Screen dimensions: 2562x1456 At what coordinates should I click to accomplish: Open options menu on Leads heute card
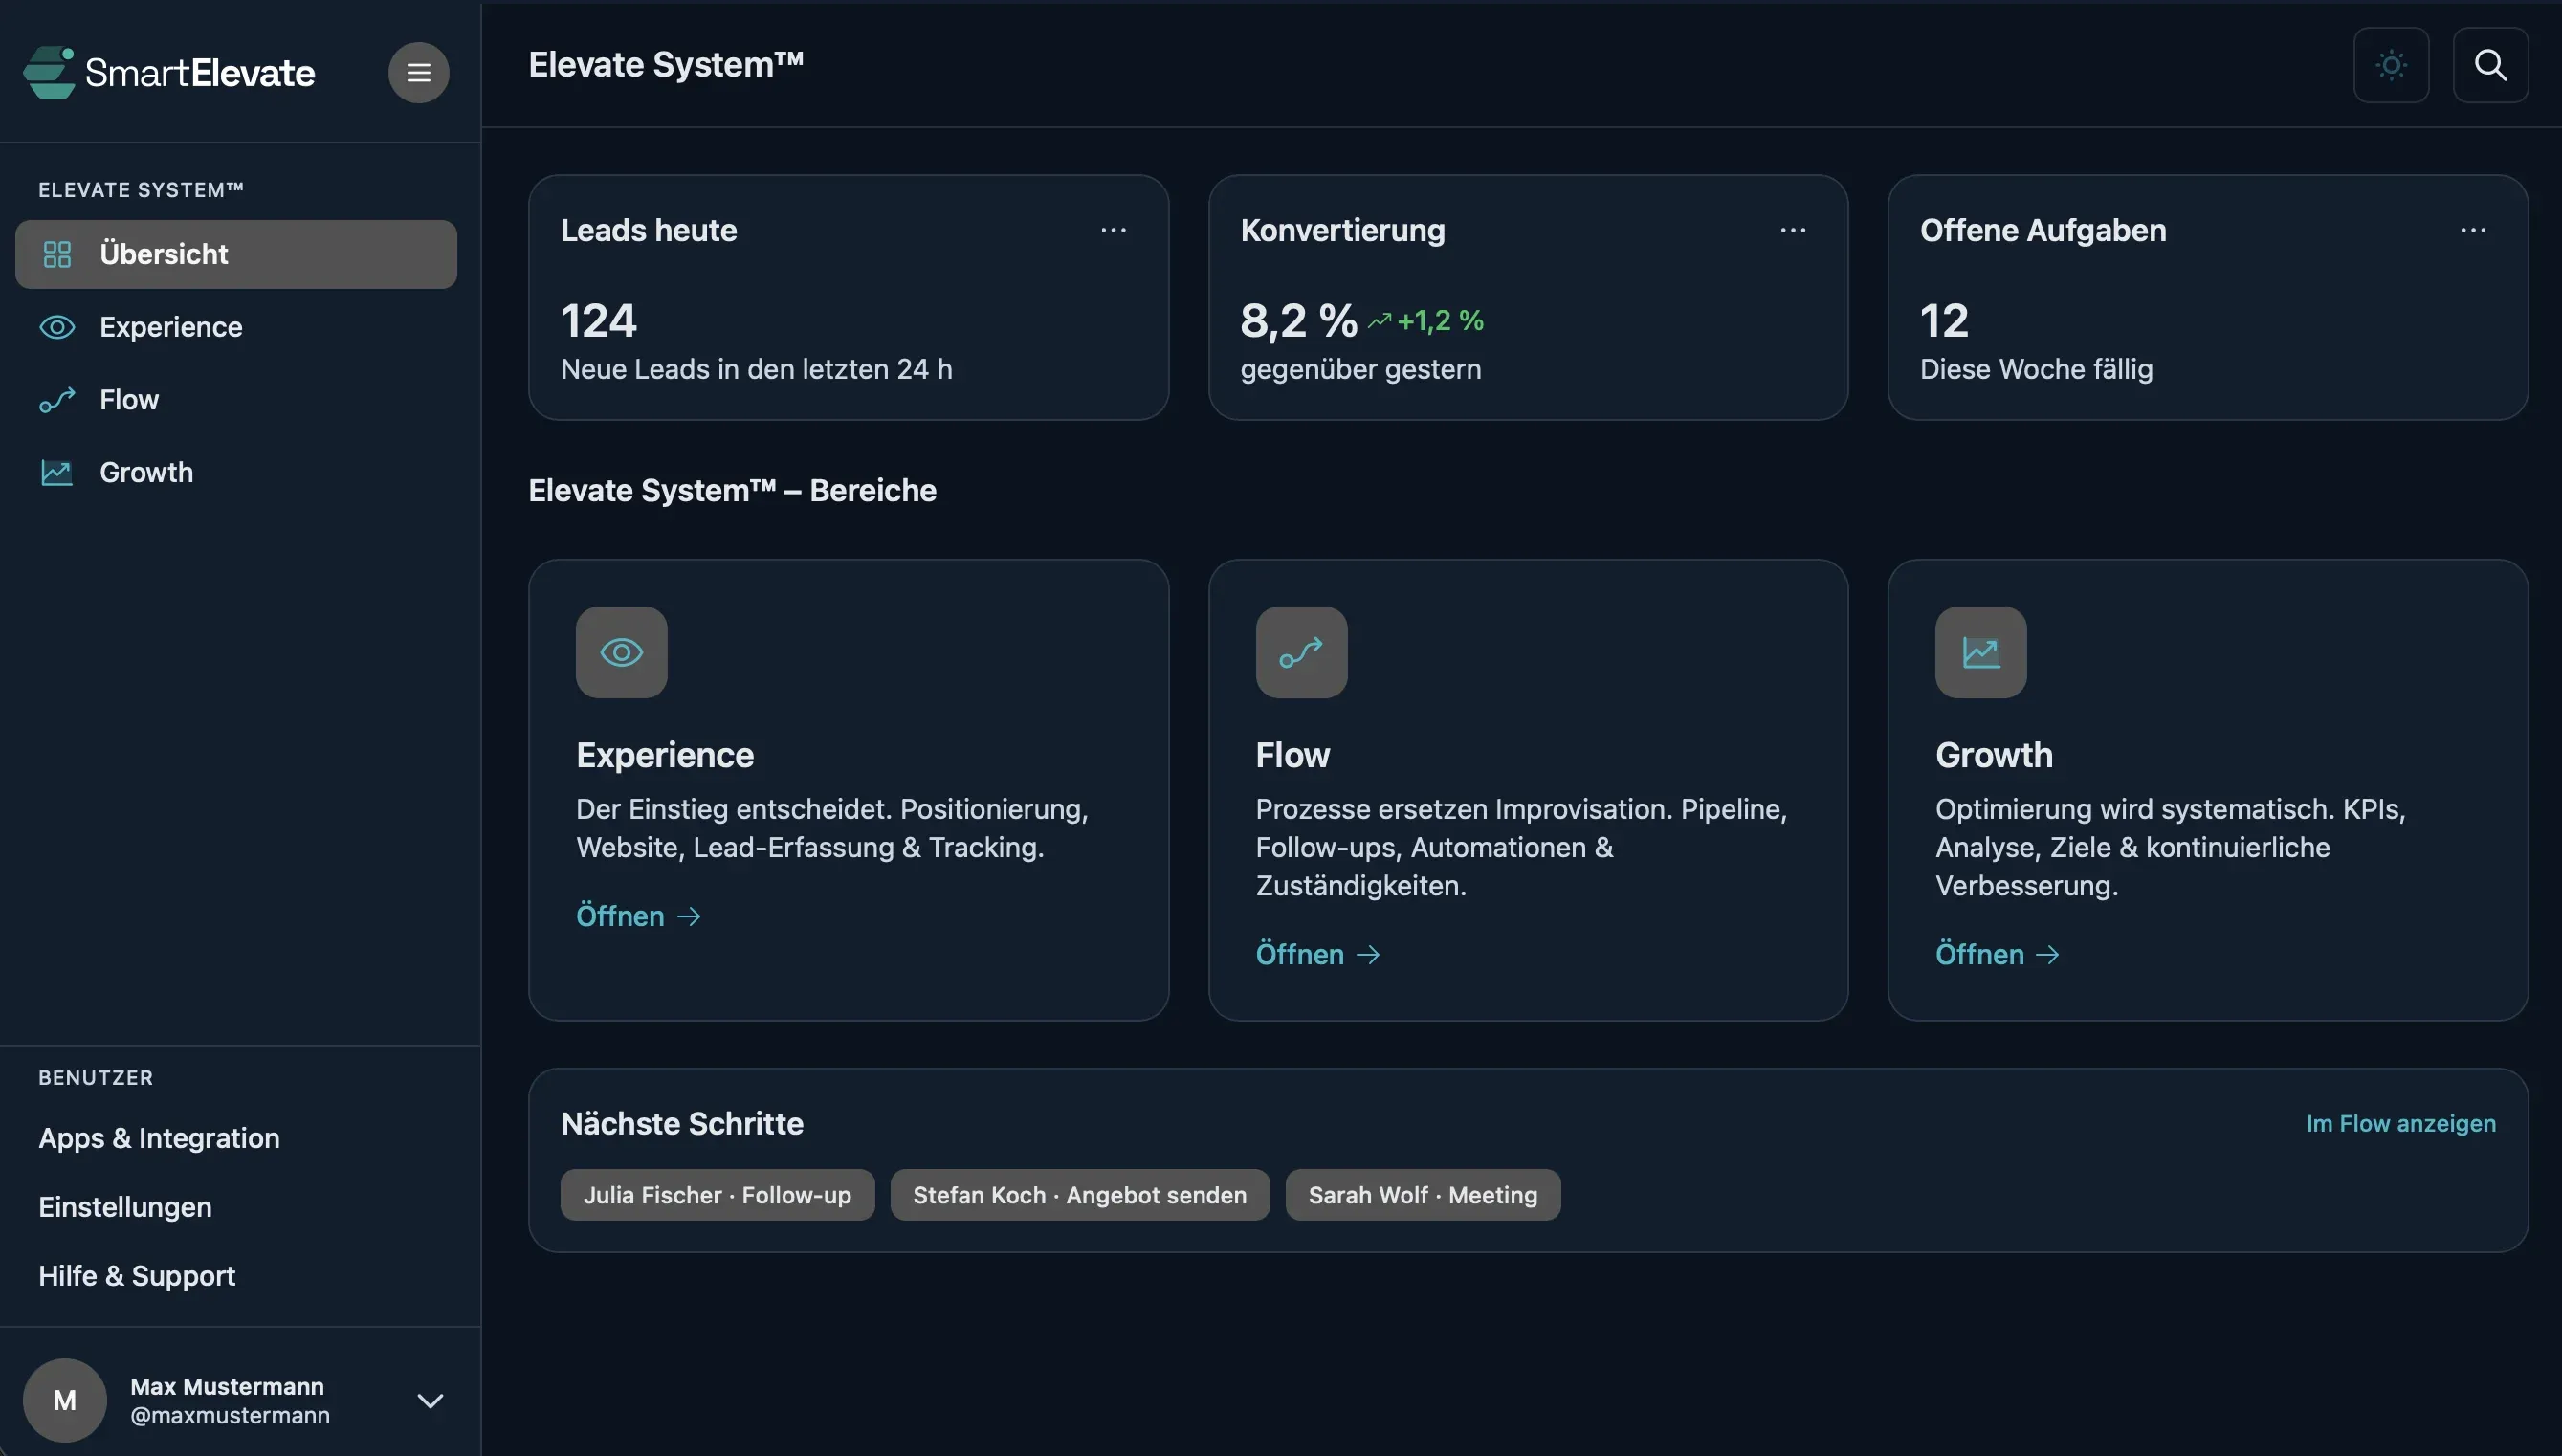click(1114, 230)
